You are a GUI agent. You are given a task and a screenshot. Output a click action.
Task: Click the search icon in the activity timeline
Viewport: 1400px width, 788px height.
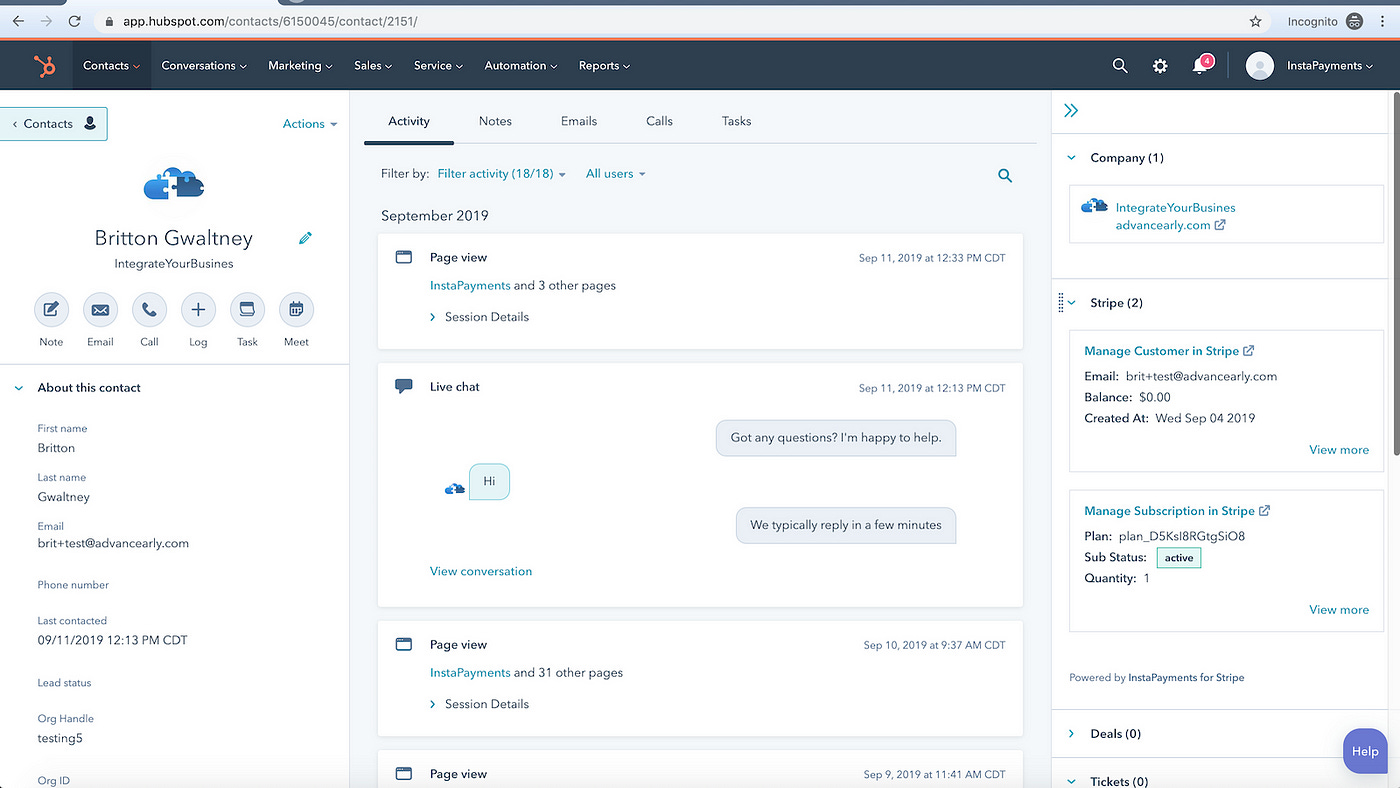(1005, 176)
